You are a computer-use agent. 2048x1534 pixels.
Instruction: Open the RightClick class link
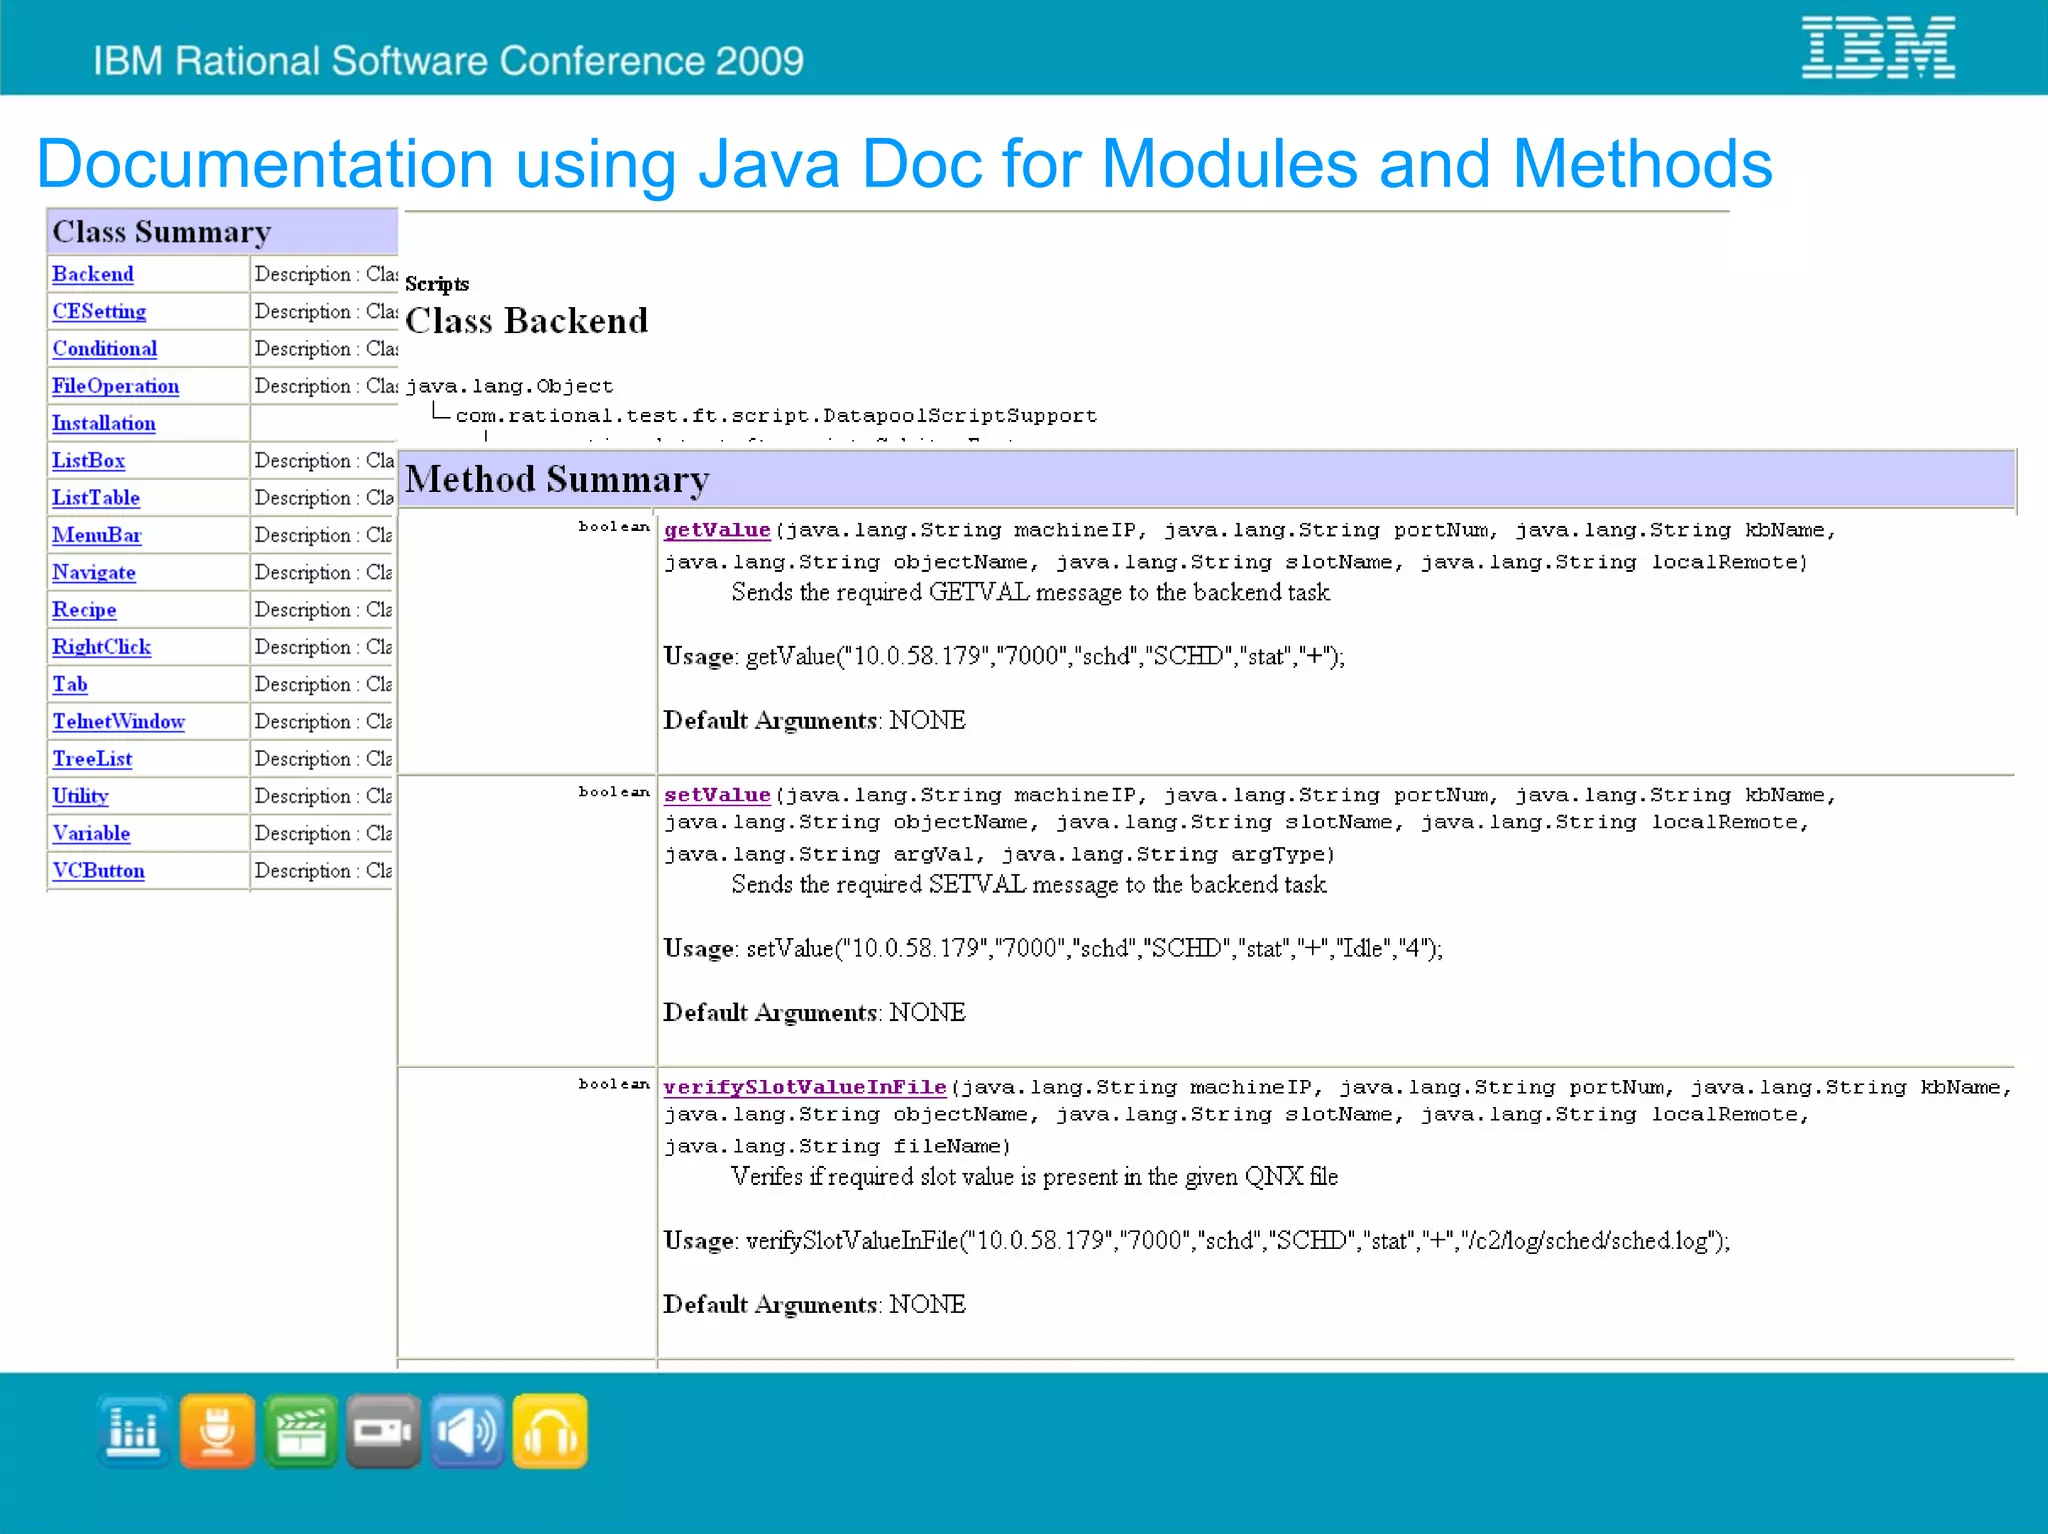tap(102, 647)
